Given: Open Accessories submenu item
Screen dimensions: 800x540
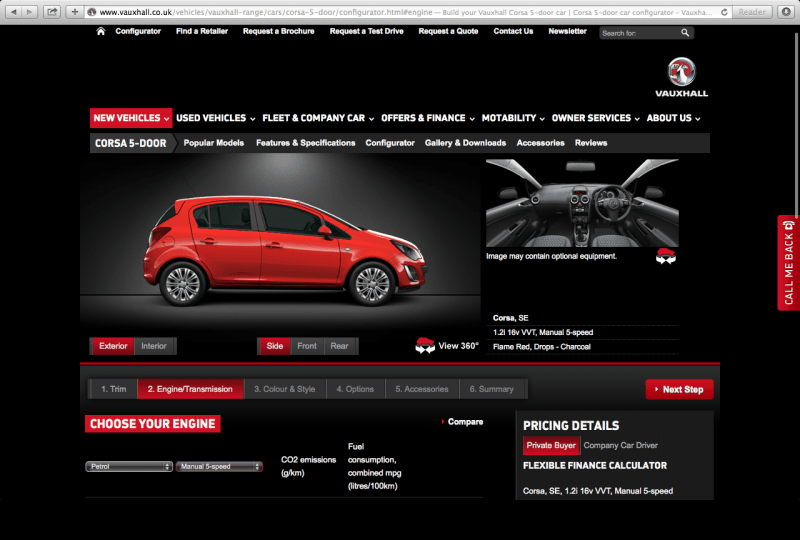Looking at the screenshot, I should pyautogui.click(x=540, y=143).
